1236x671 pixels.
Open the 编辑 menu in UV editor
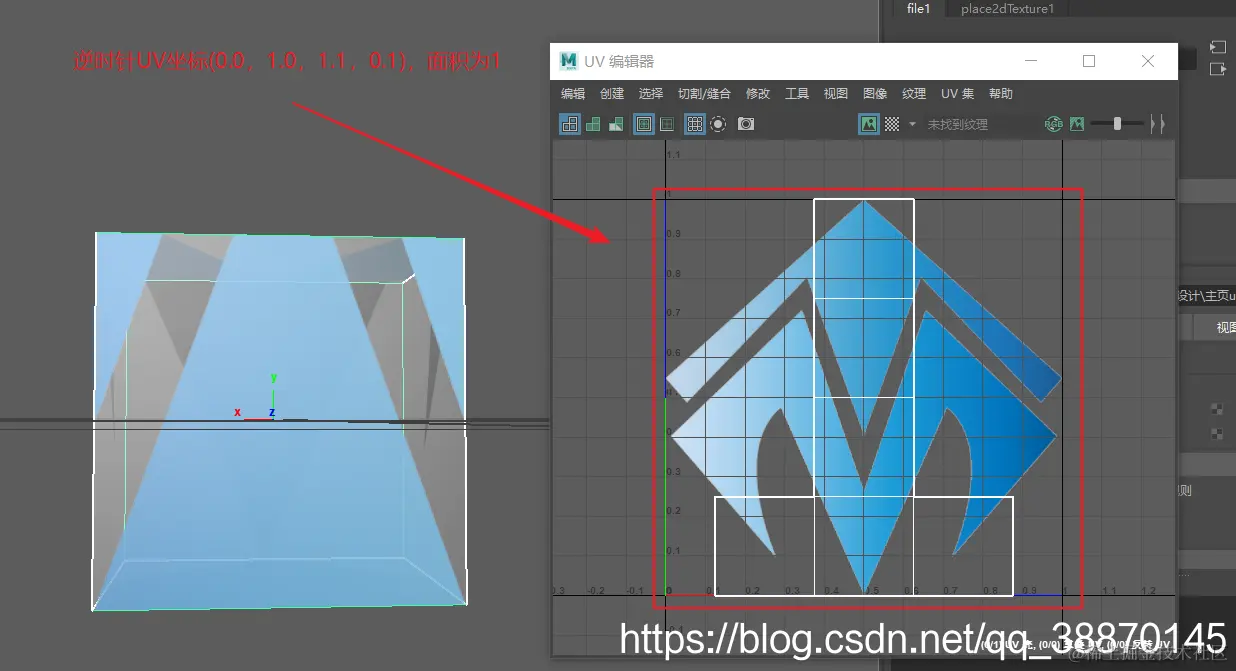tap(573, 94)
